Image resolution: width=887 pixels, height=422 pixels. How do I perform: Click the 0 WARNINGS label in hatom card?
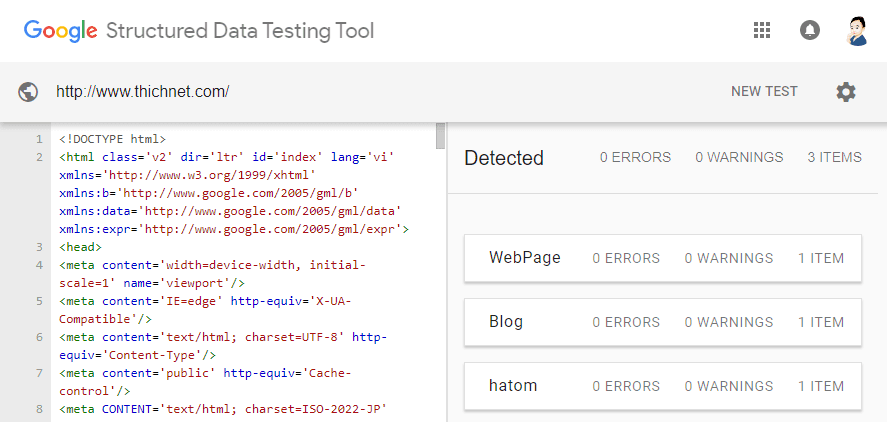click(729, 386)
